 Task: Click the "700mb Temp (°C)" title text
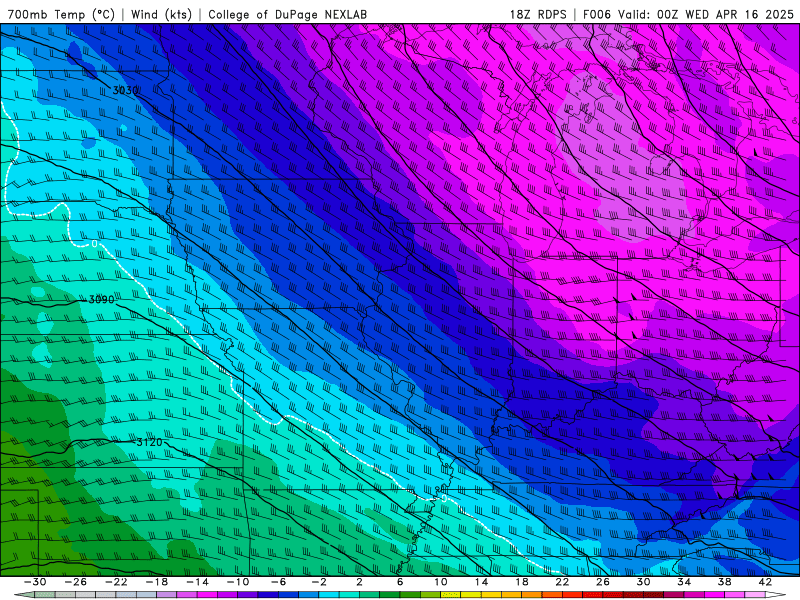(x=61, y=14)
